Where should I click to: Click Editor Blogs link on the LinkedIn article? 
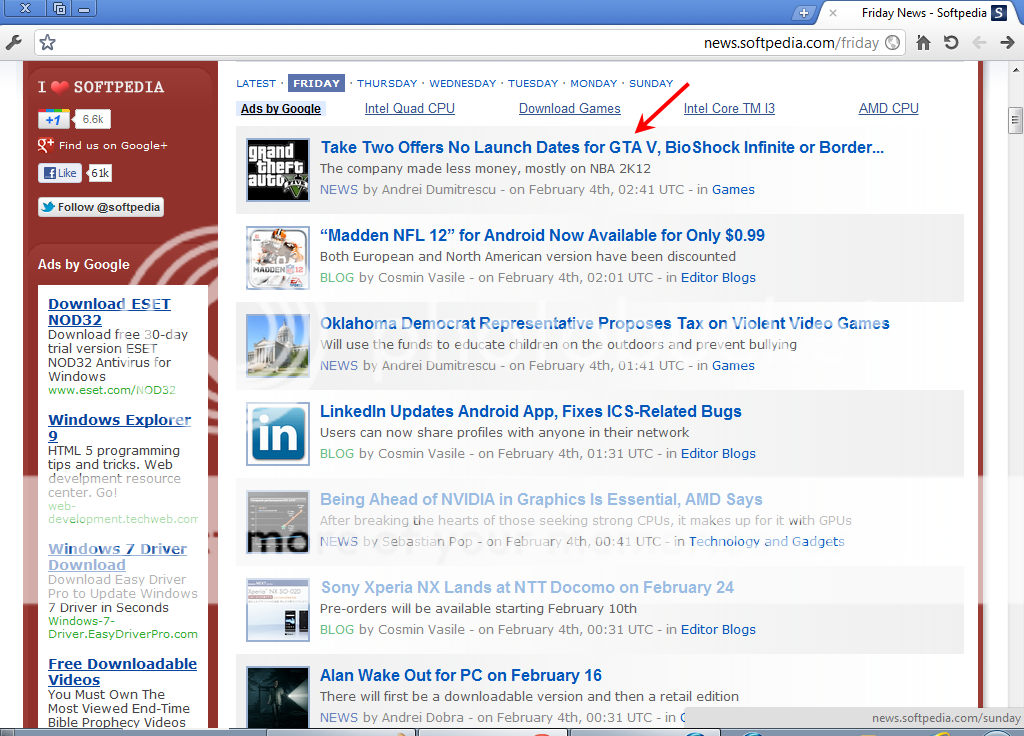pos(718,454)
